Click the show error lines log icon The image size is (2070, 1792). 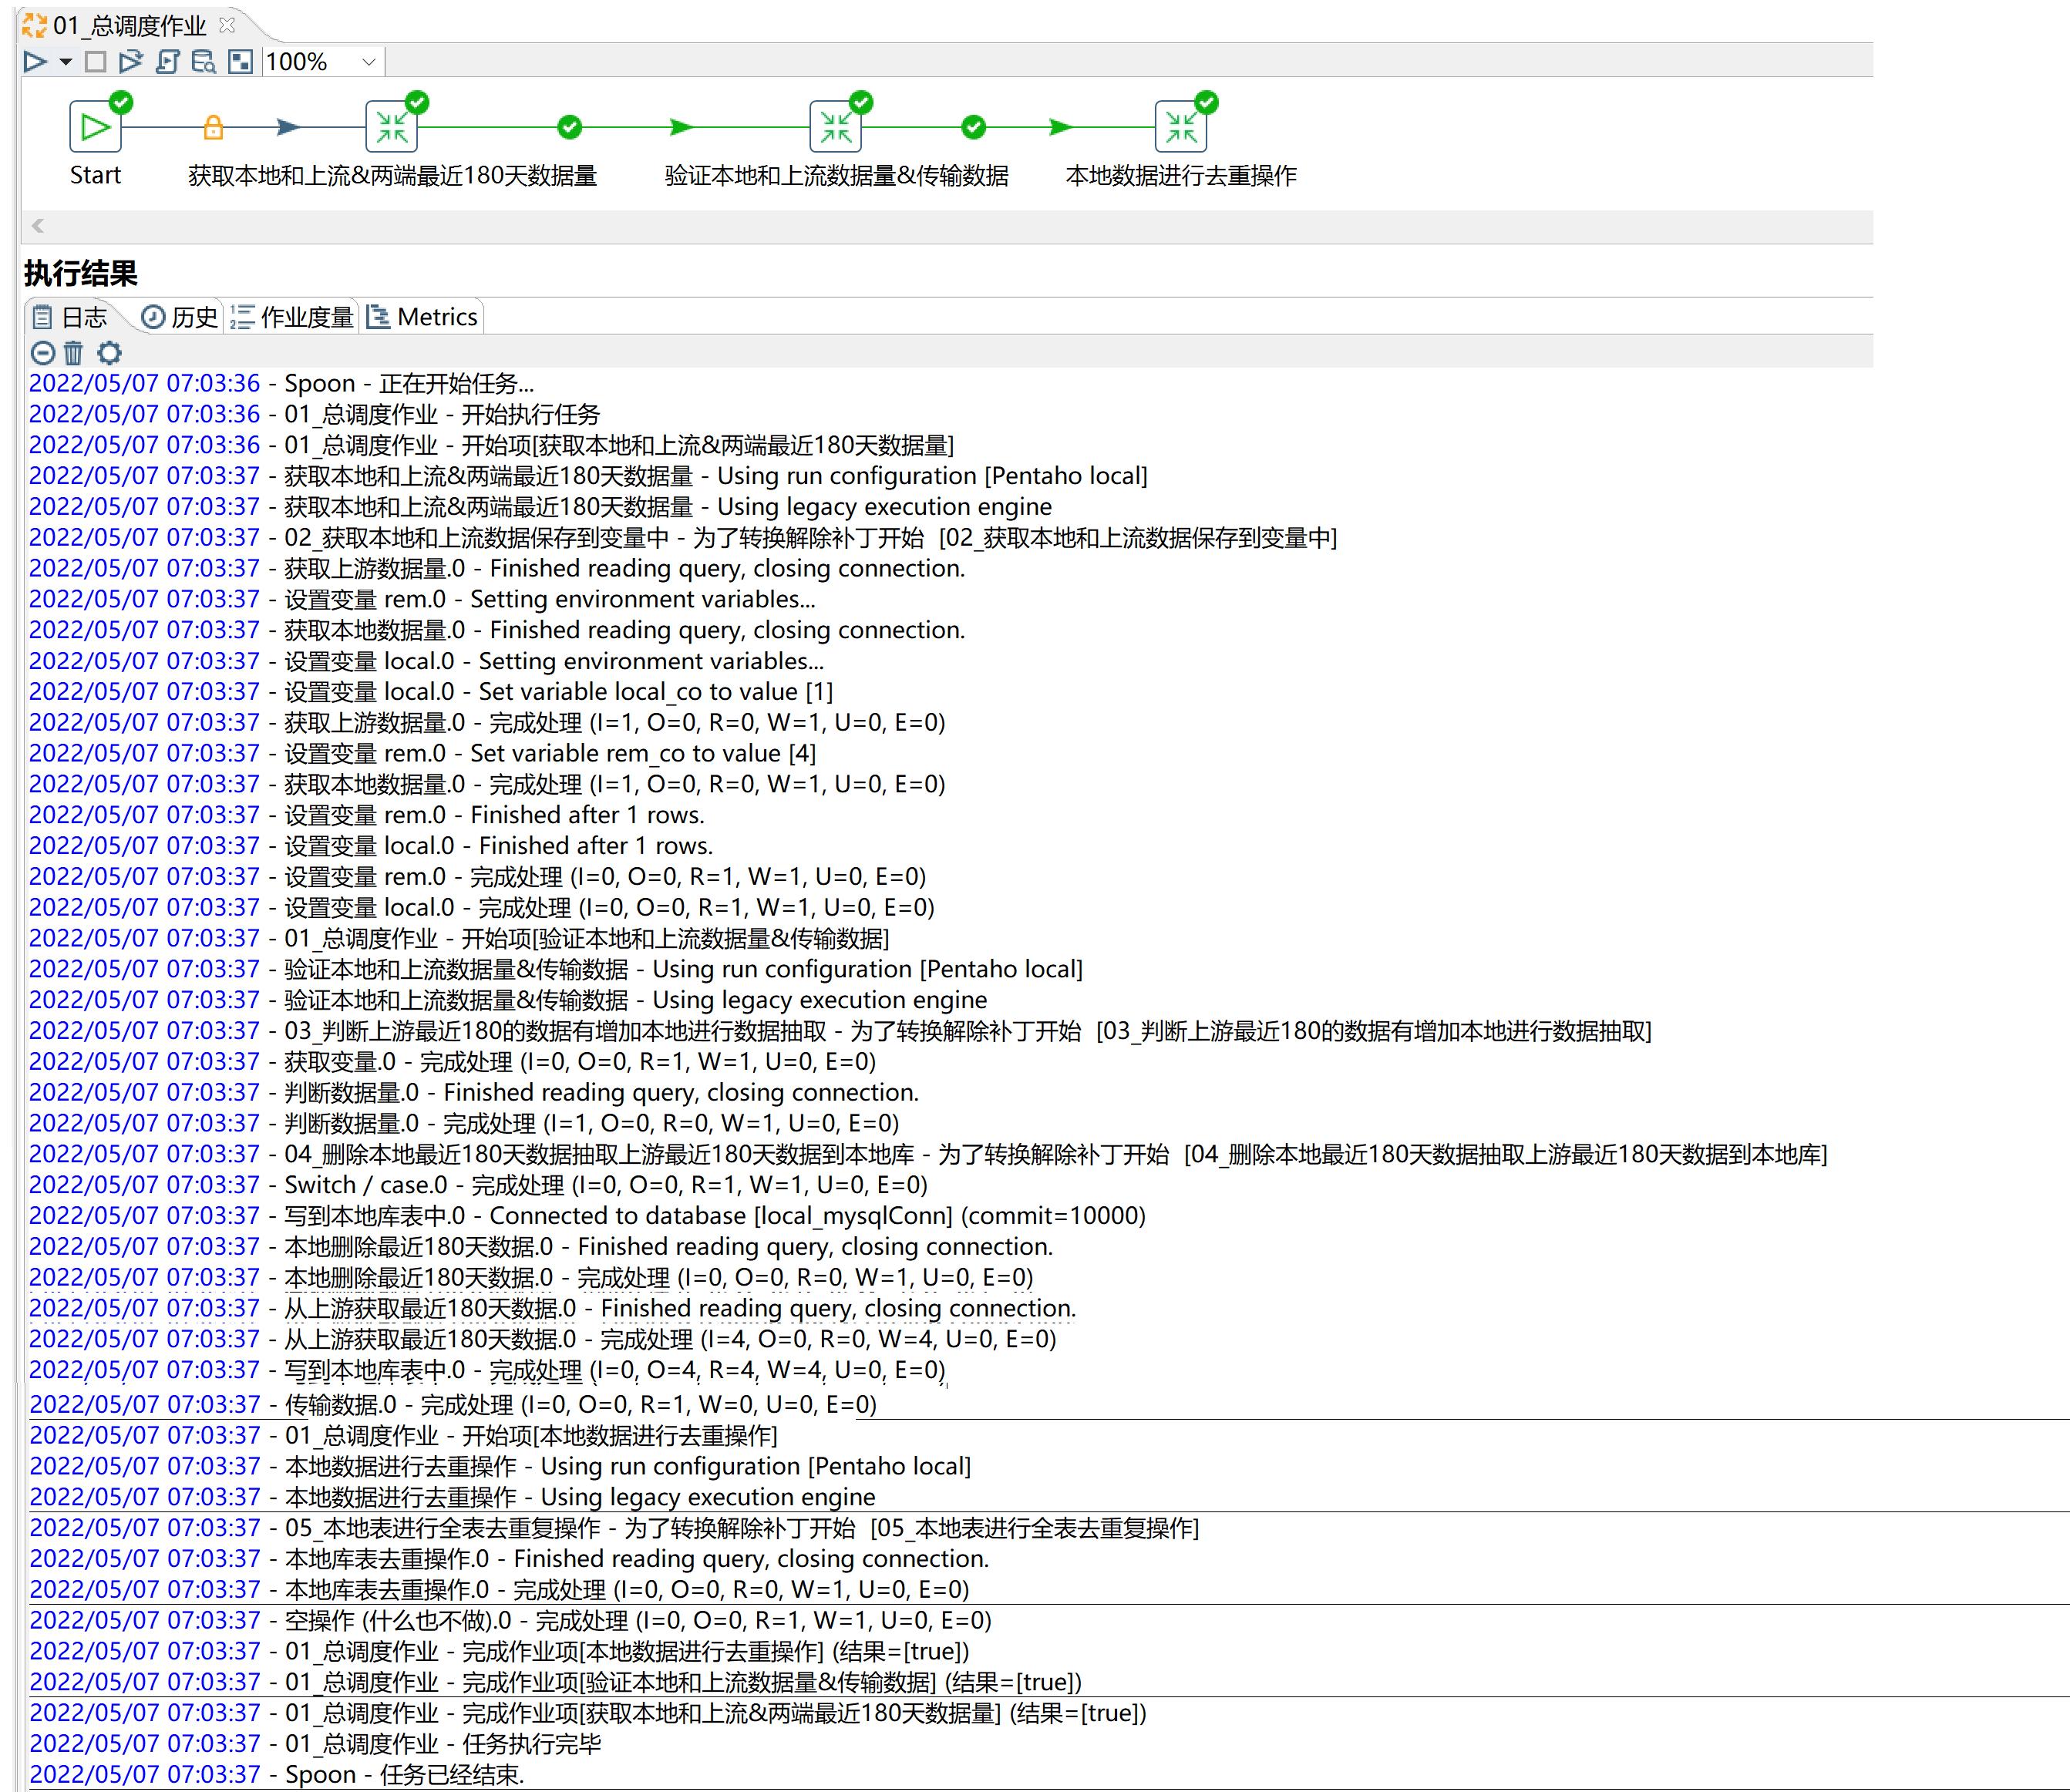pos(43,352)
